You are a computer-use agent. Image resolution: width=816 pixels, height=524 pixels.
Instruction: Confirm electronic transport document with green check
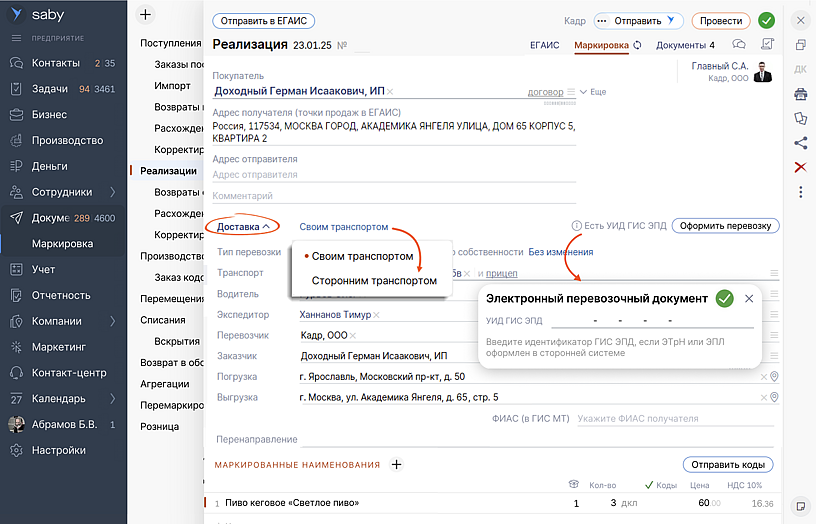[x=725, y=298]
